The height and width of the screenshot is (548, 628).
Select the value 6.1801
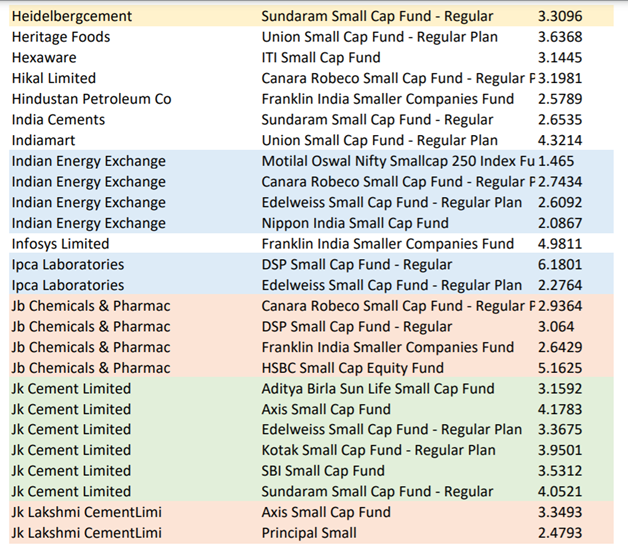tap(560, 265)
